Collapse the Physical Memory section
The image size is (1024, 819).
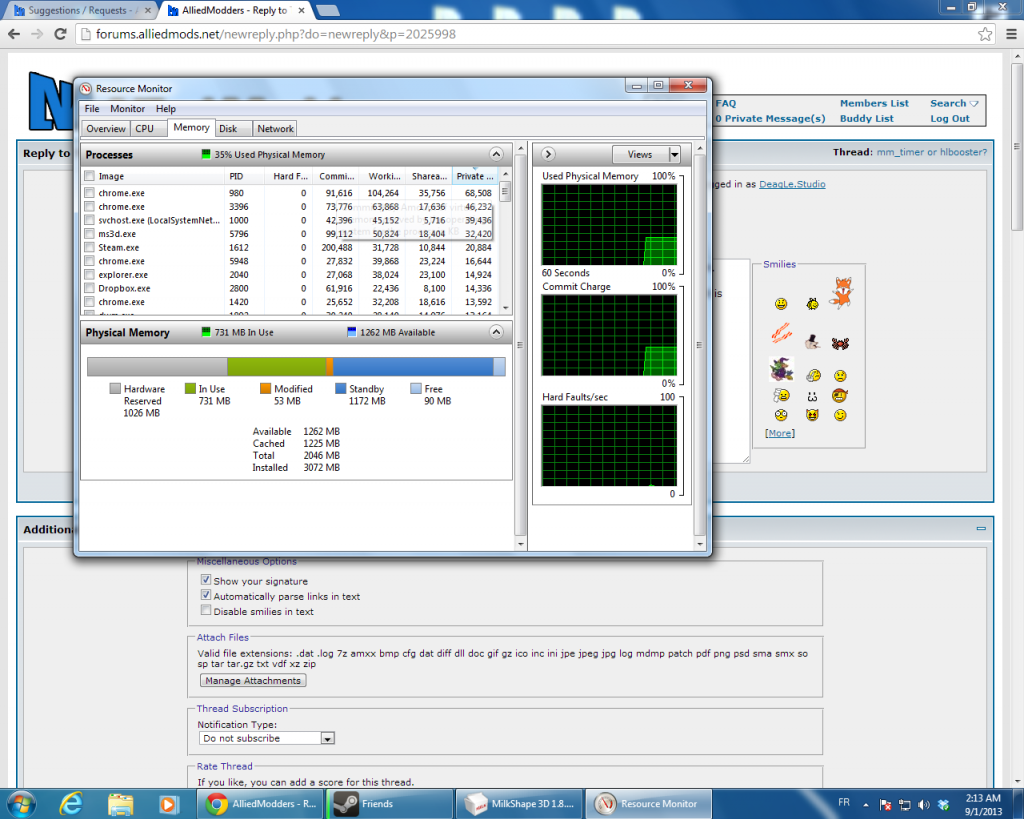click(x=496, y=332)
